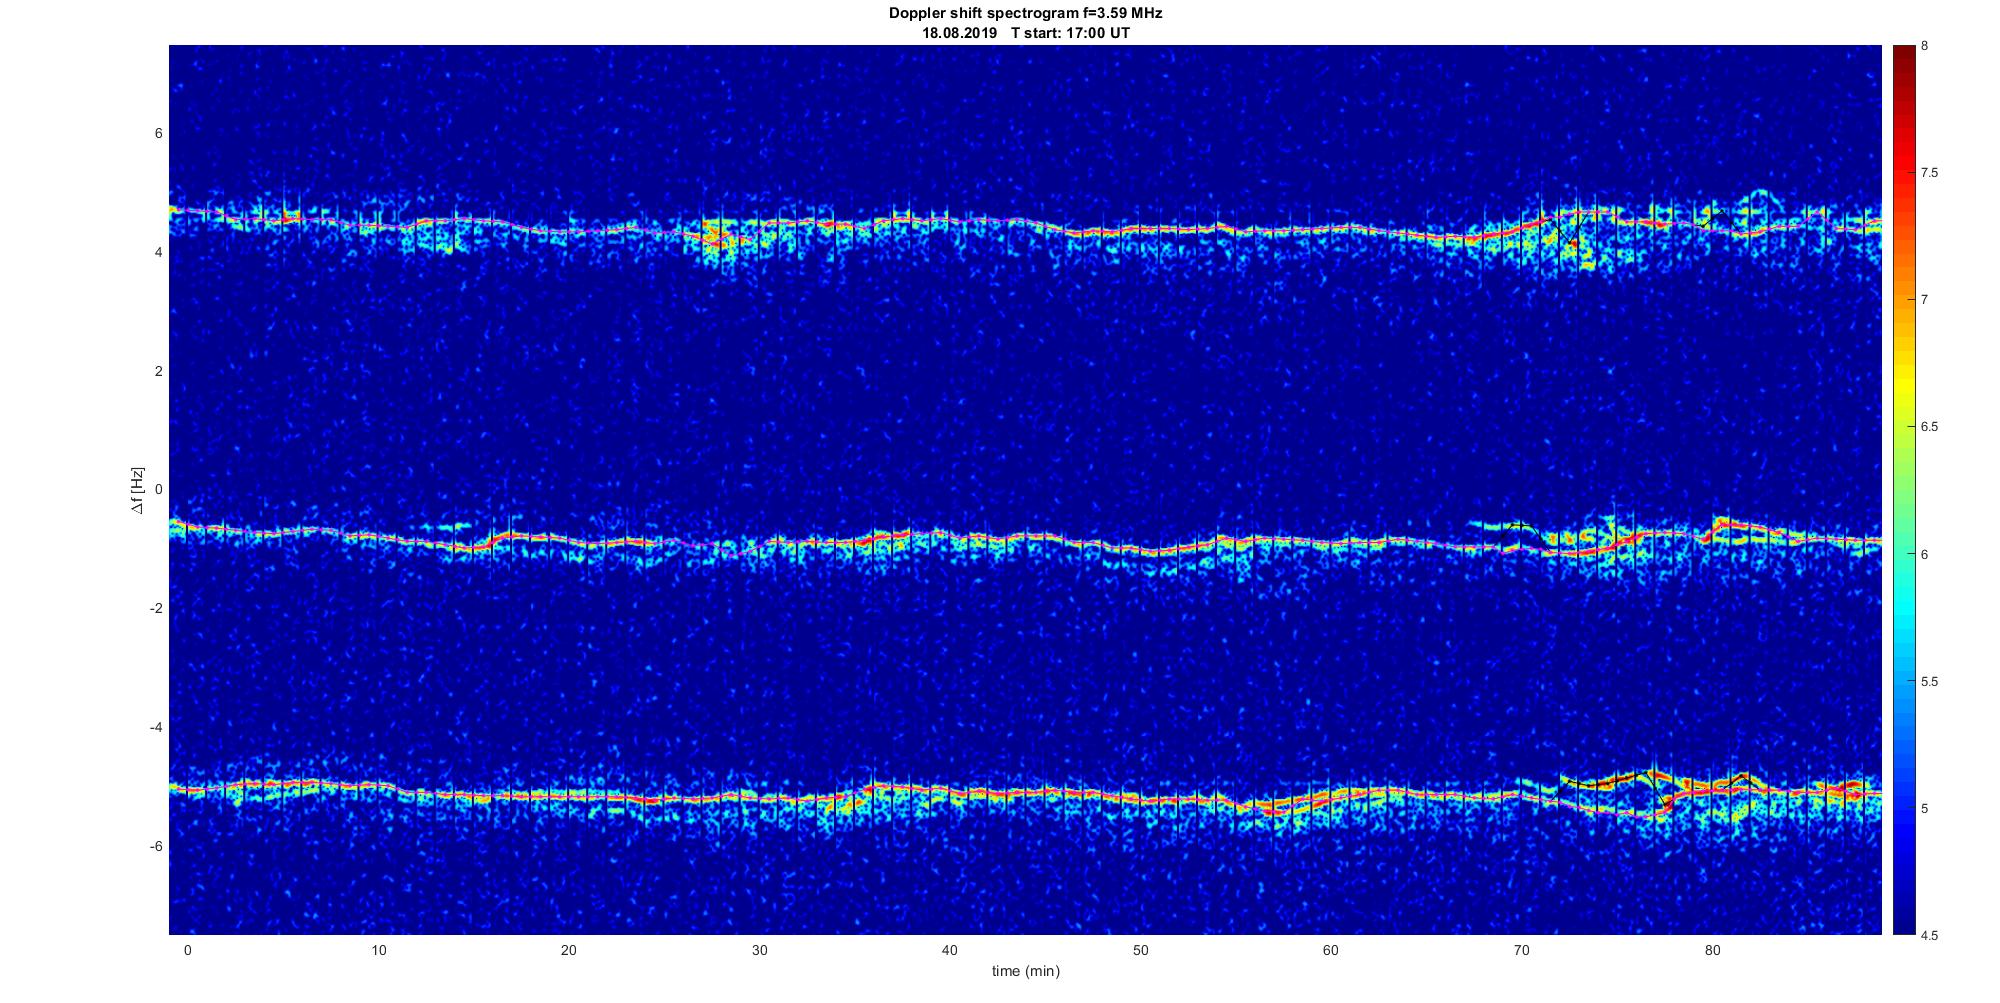Click the green middle of the colorbar

point(1903,490)
